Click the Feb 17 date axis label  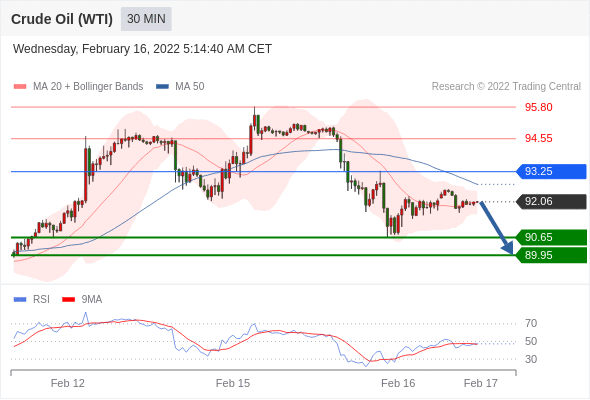pyautogui.click(x=481, y=383)
